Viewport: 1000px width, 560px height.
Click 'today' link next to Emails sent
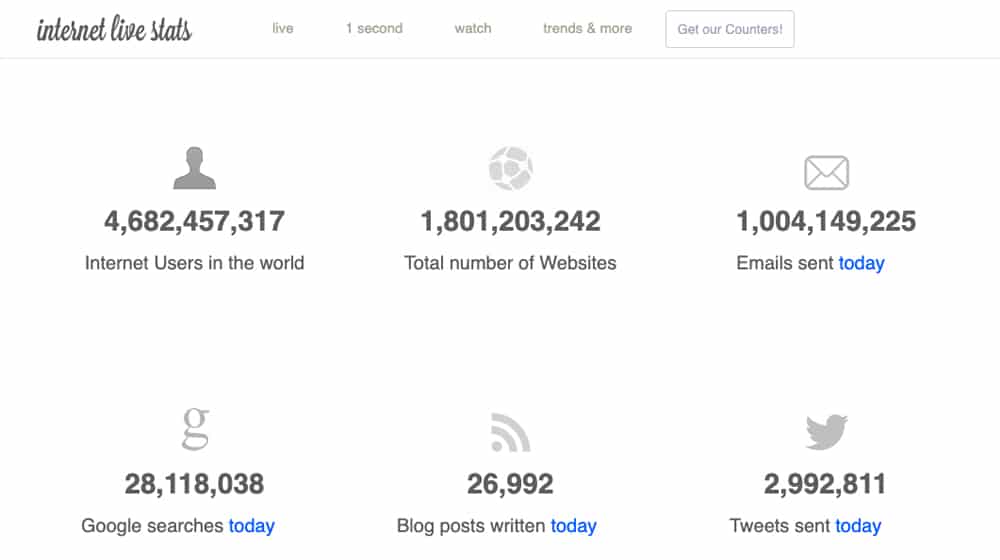pyautogui.click(x=862, y=263)
